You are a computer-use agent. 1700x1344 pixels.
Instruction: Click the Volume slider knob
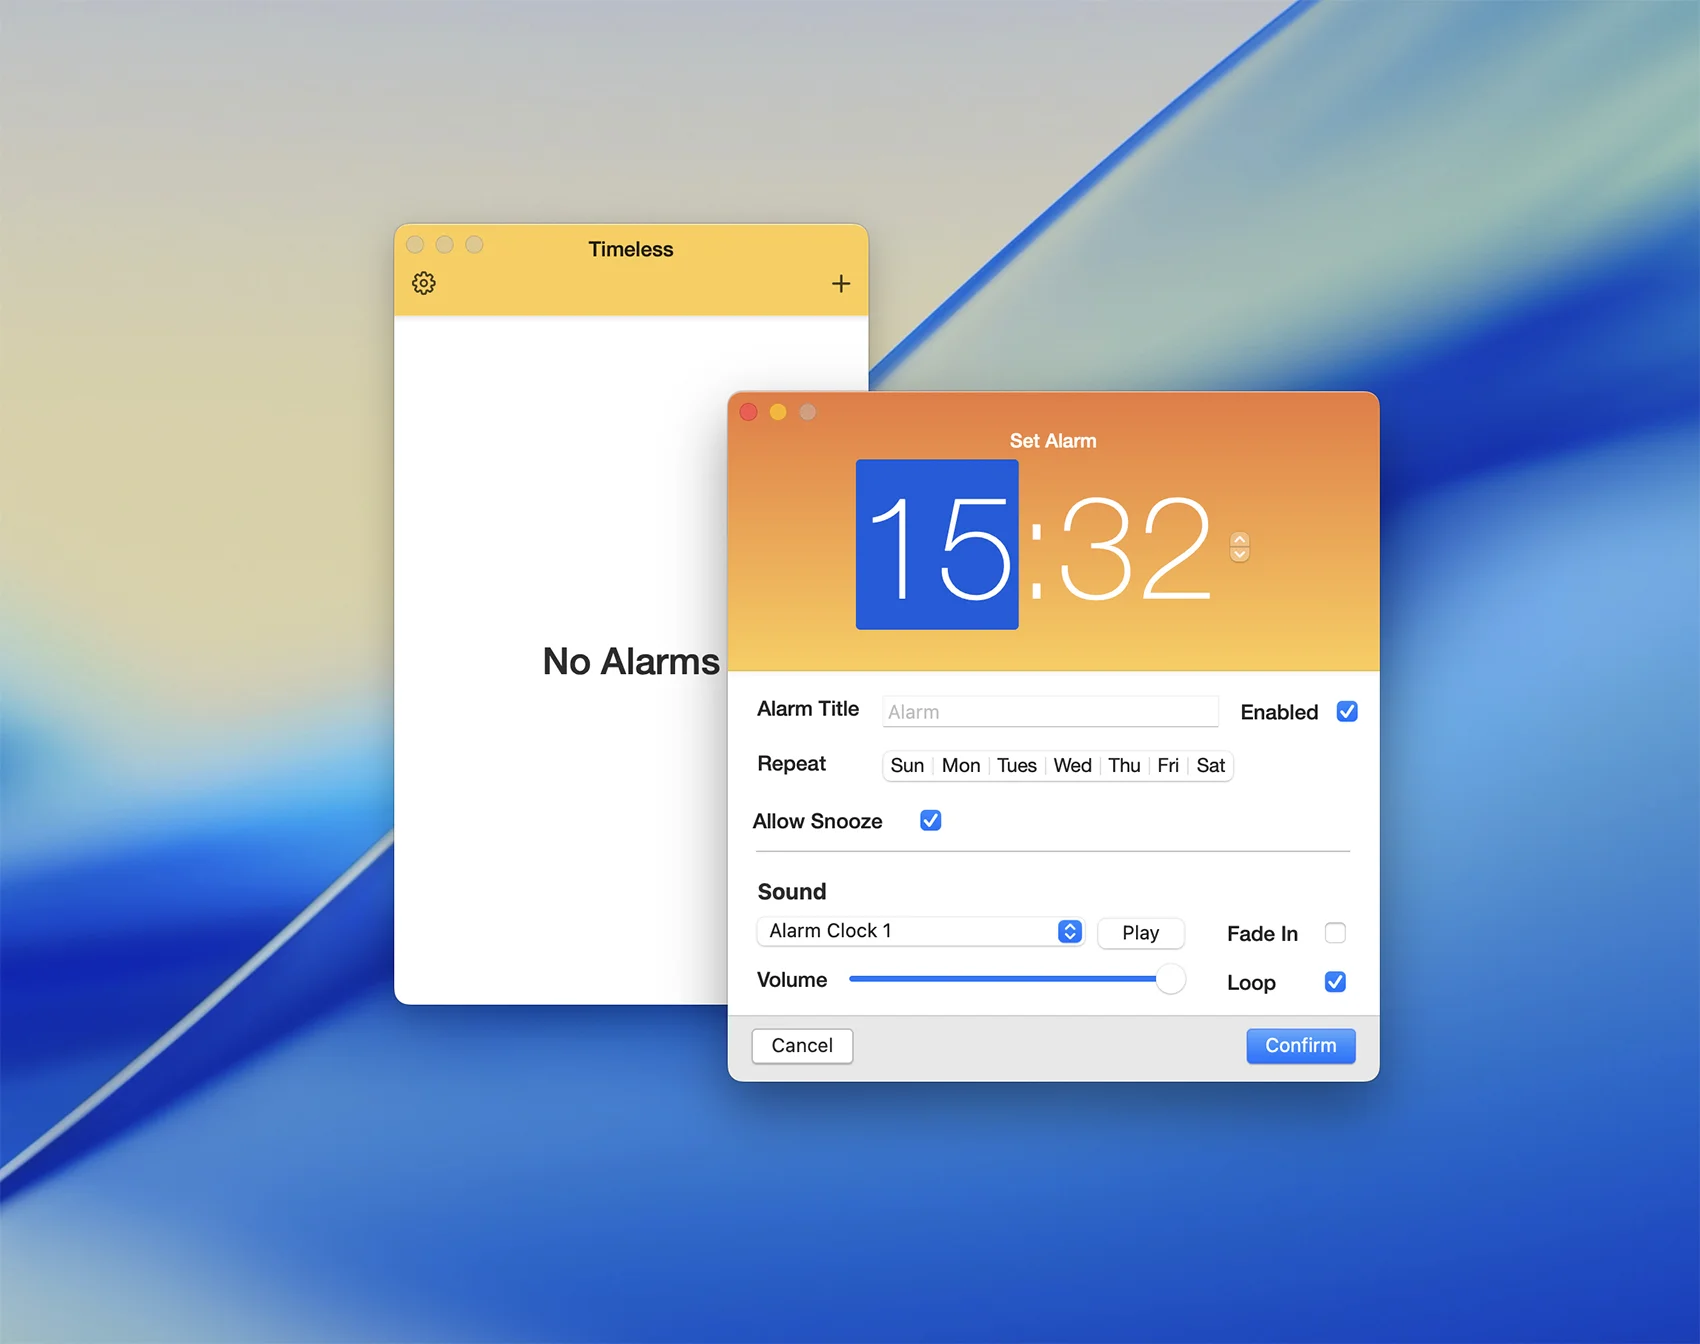1170,980
